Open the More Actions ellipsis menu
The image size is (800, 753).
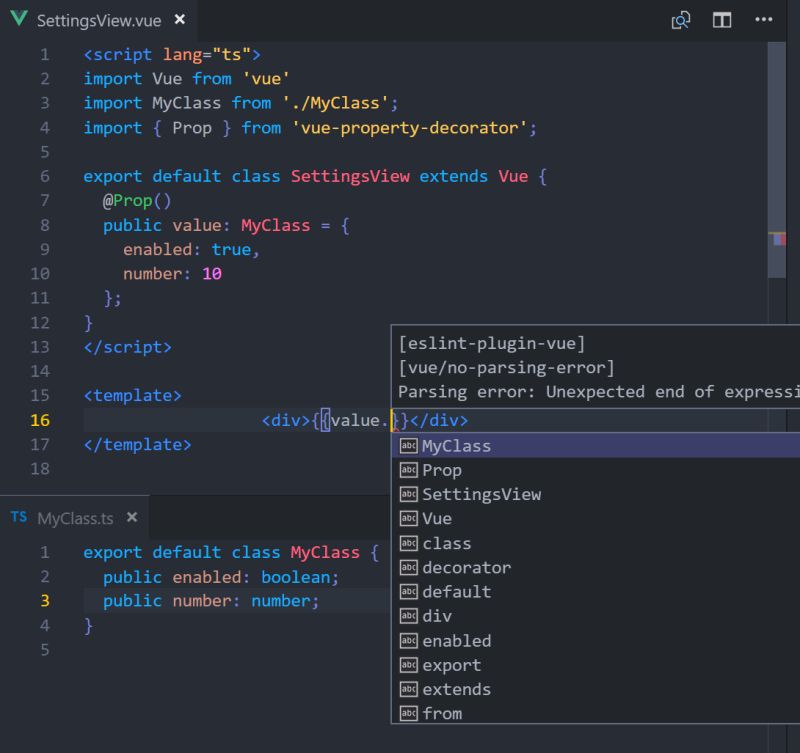(x=763, y=20)
